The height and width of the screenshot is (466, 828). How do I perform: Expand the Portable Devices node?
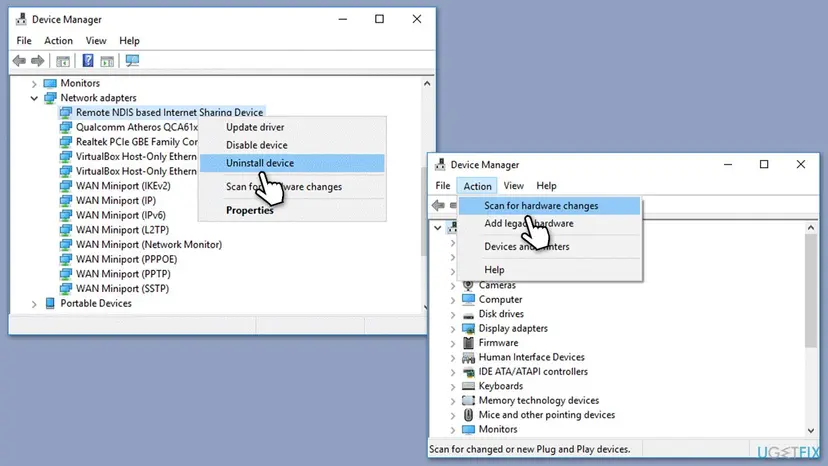coord(34,304)
